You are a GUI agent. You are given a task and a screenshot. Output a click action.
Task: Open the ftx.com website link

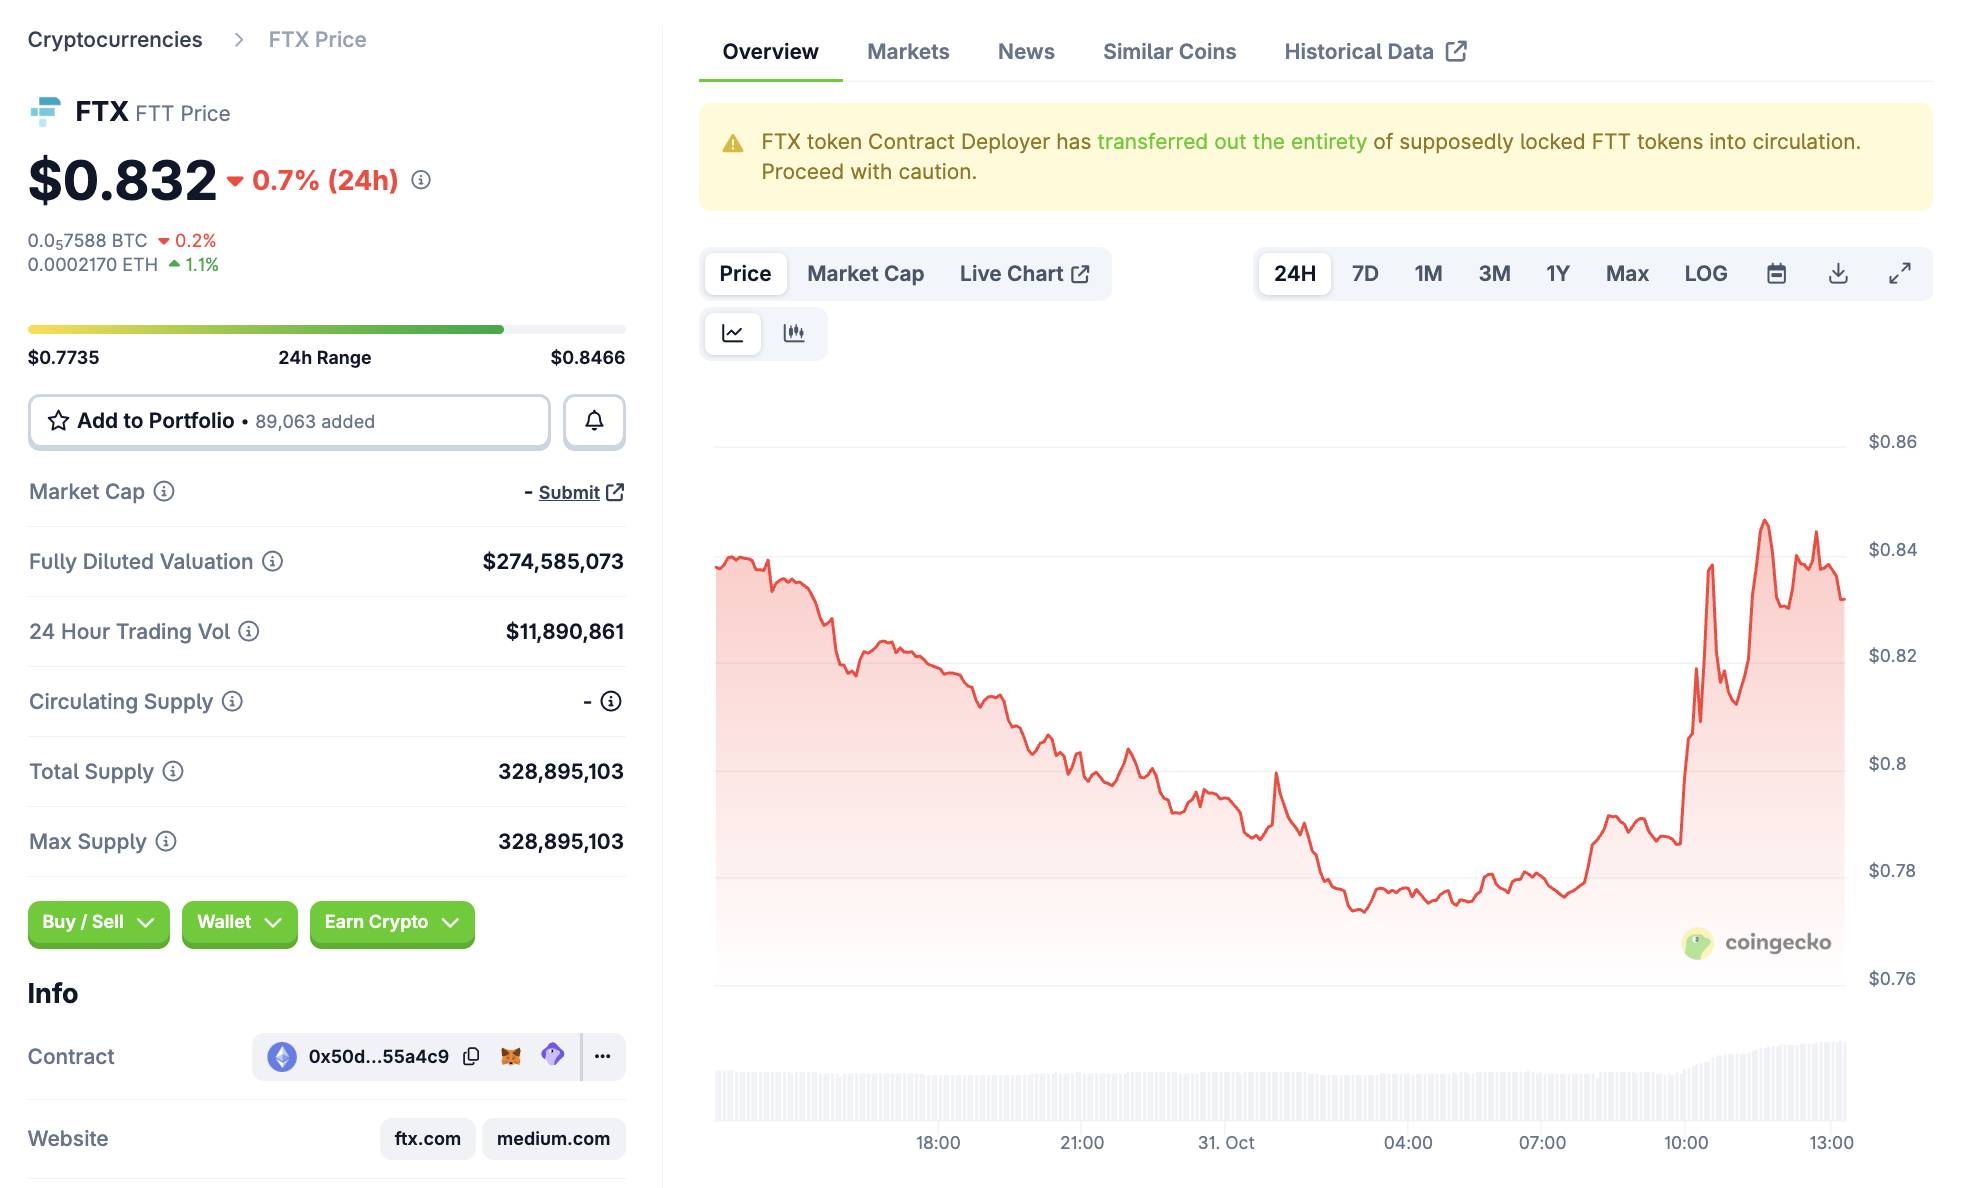point(427,1138)
